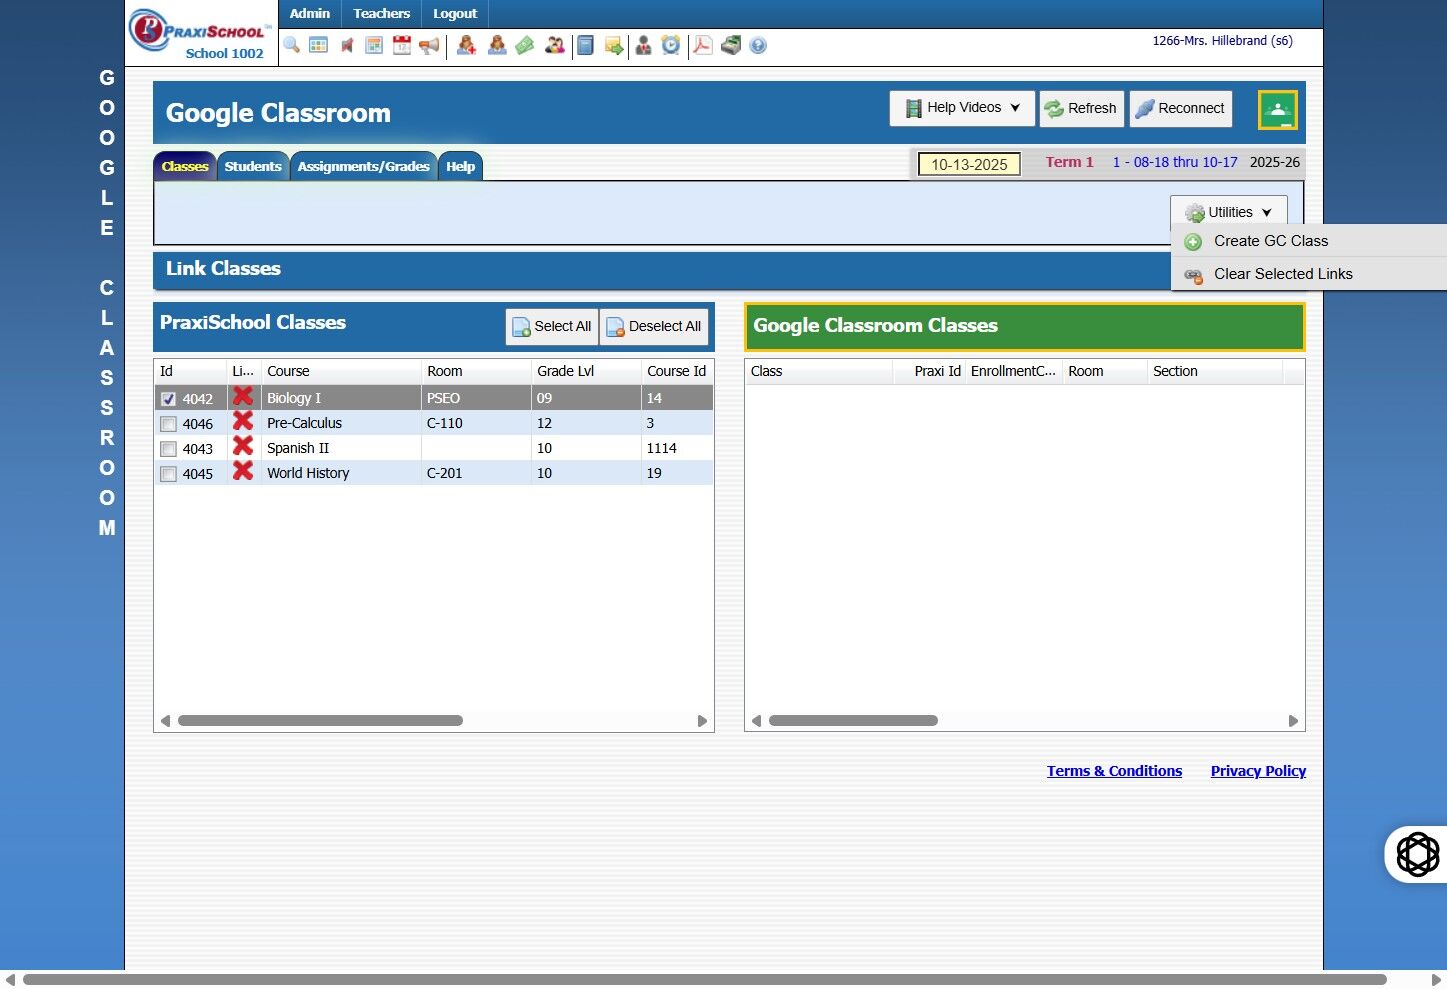Image resolution: width=1447 pixels, height=989 pixels.
Task: Check the checkbox for class 4043
Action: (x=168, y=449)
